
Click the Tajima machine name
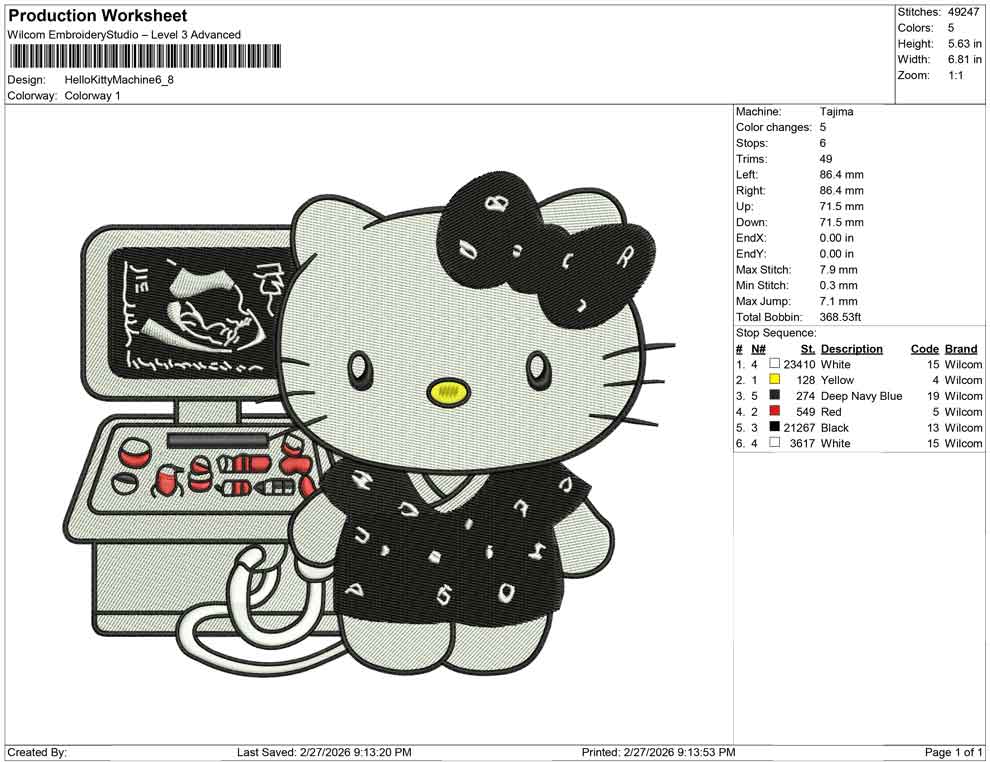point(837,111)
